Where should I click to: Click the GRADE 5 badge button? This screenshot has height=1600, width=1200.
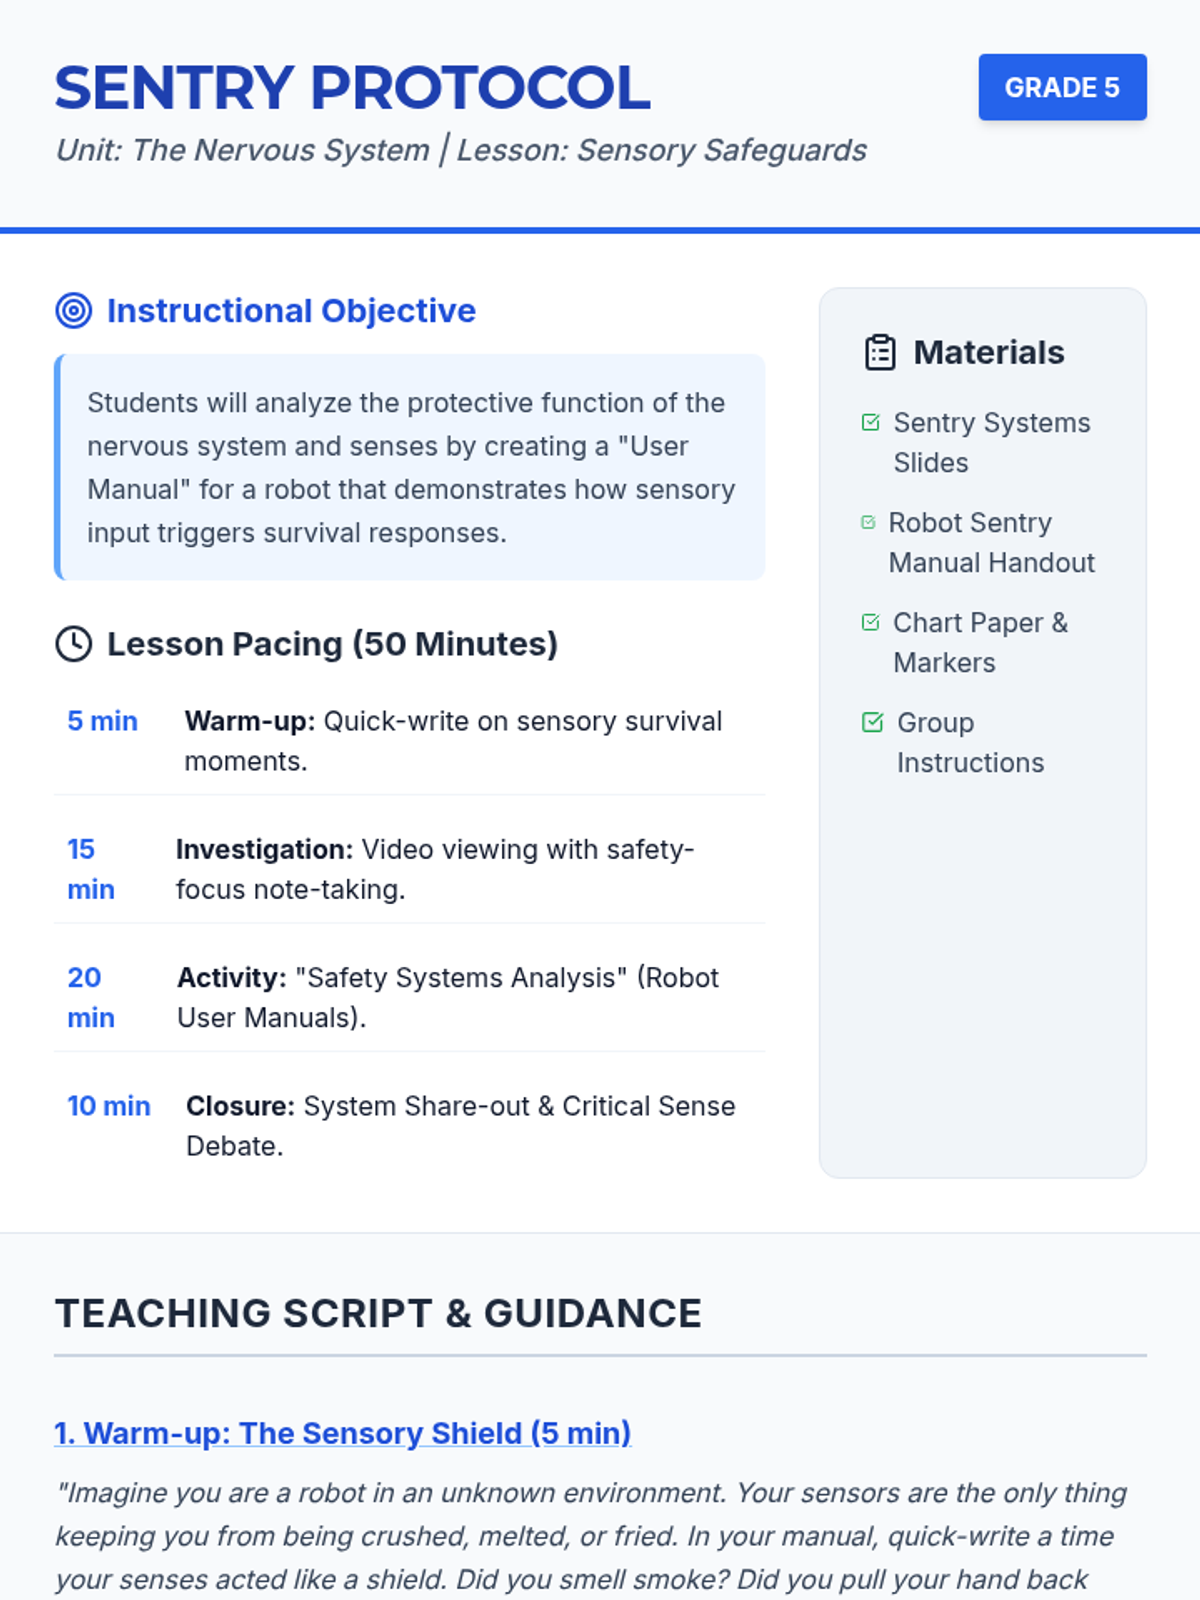1062,88
